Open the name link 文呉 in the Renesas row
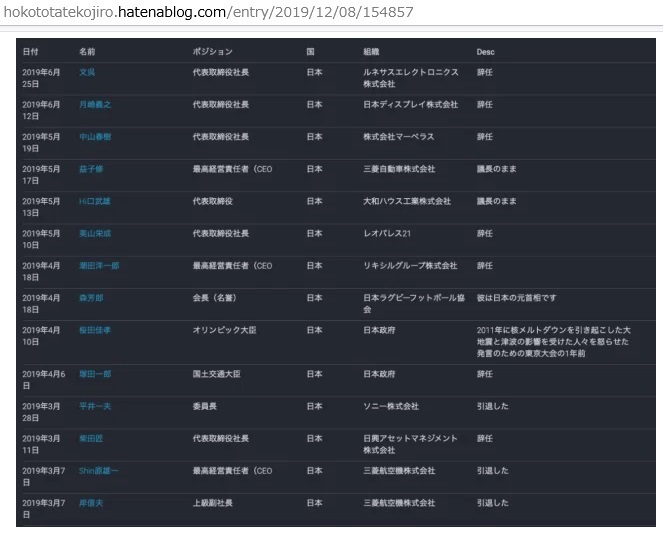Screen dimensions: 663x534 pos(87,72)
